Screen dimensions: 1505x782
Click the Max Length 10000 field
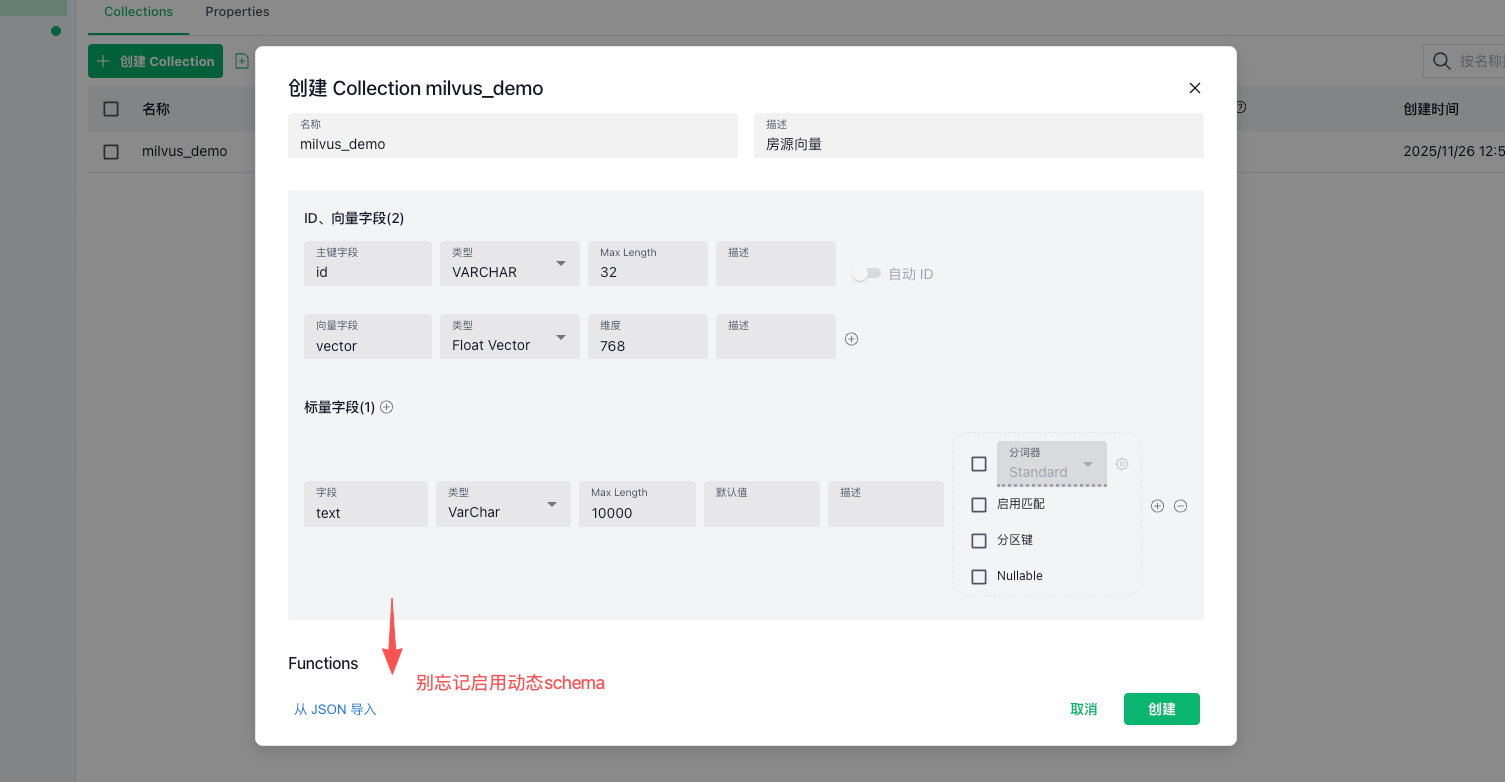pyautogui.click(x=637, y=504)
